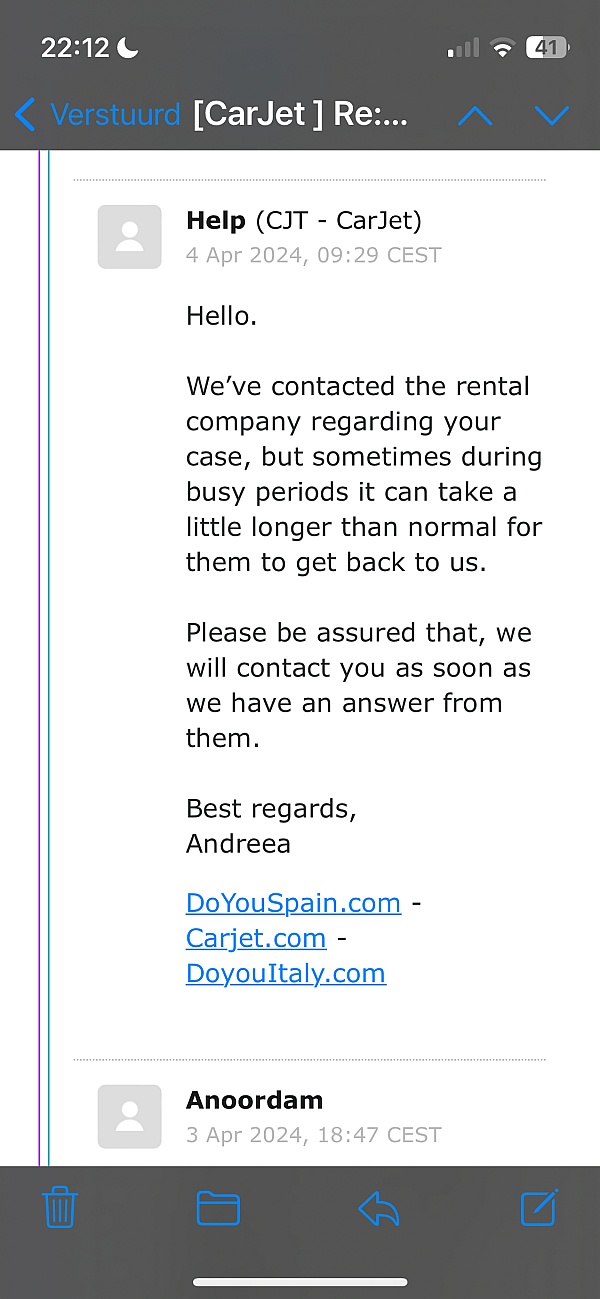Image resolution: width=600 pixels, height=1299 pixels.
Task: Go to previous message with up chevron
Action: [475, 116]
